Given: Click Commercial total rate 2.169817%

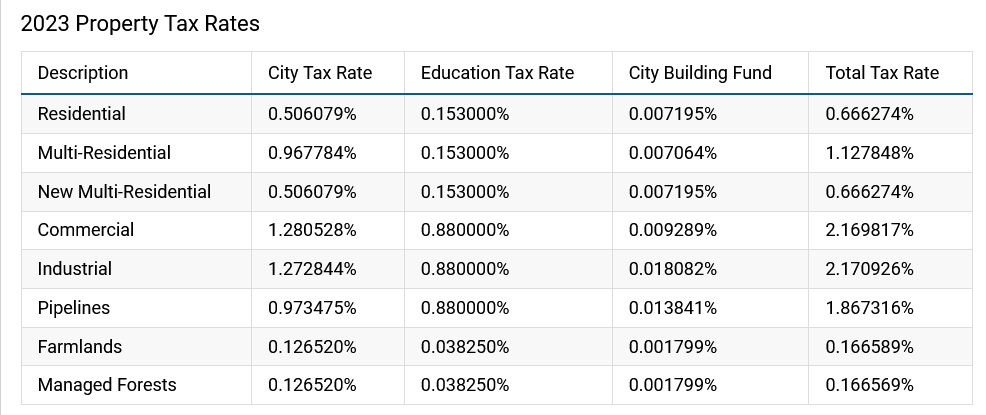Looking at the screenshot, I should click(x=870, y=230).
